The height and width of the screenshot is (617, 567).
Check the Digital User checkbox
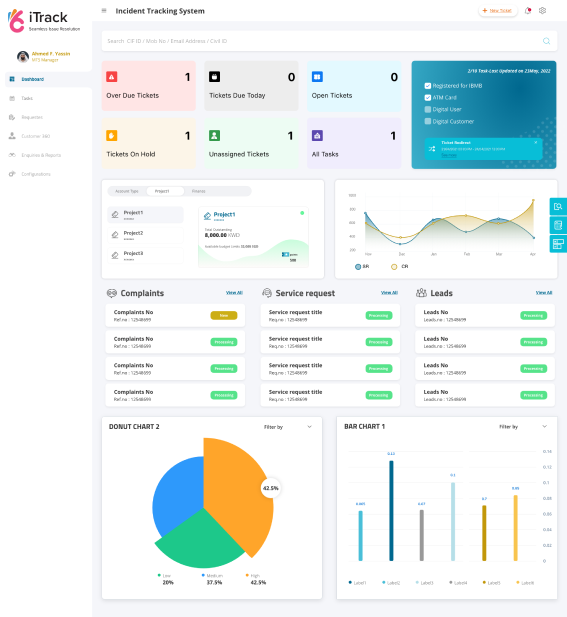tap(428, 109)
